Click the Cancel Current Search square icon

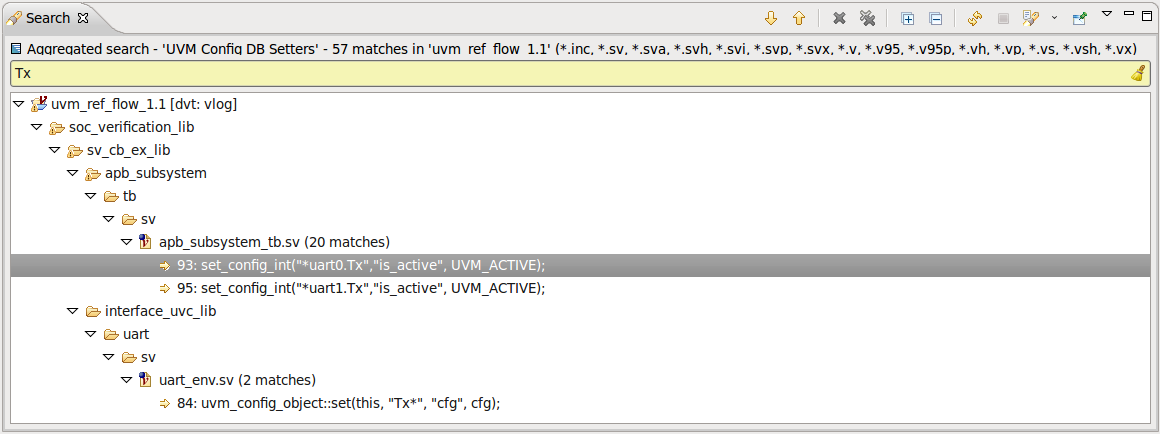1003,18
